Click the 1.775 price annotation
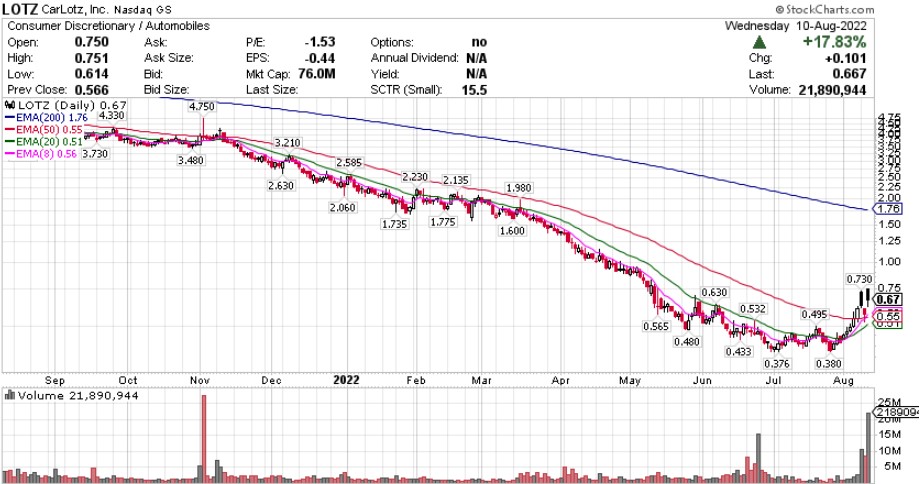 pos(443,222)
